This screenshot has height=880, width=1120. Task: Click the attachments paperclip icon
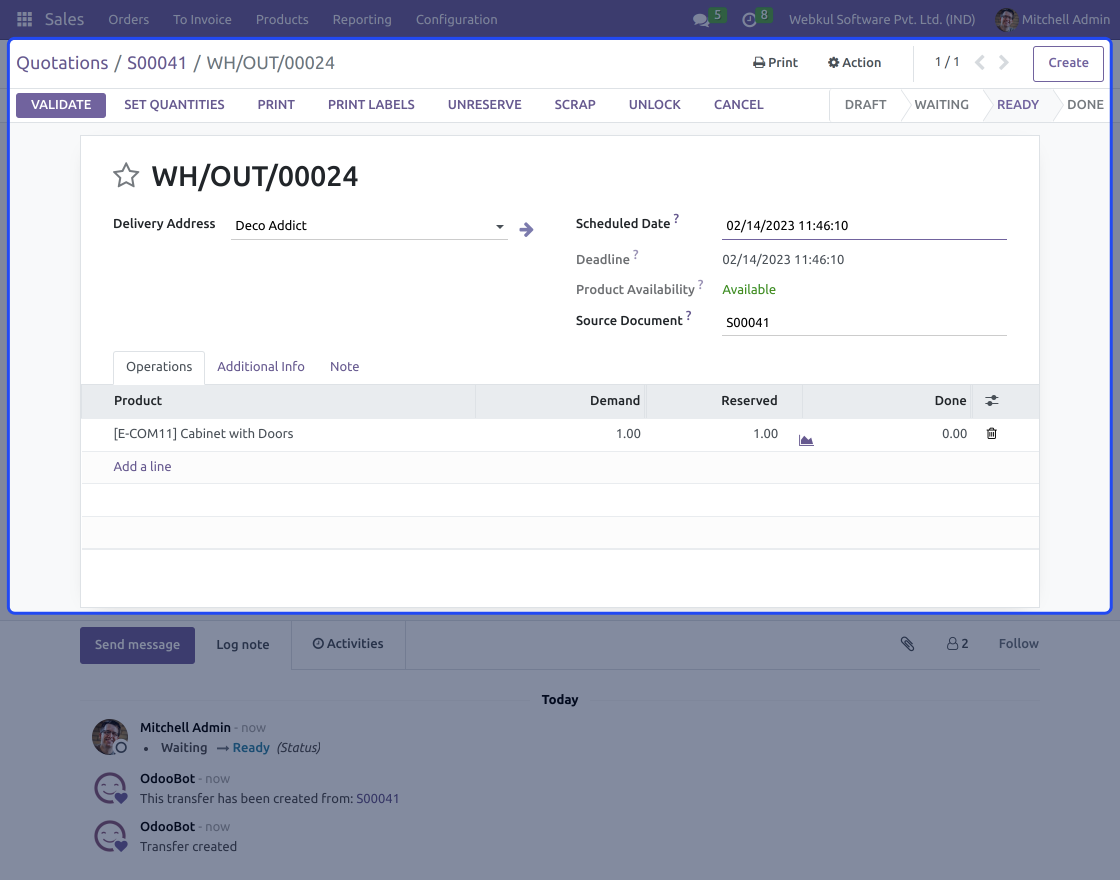[x=907, y=644]
